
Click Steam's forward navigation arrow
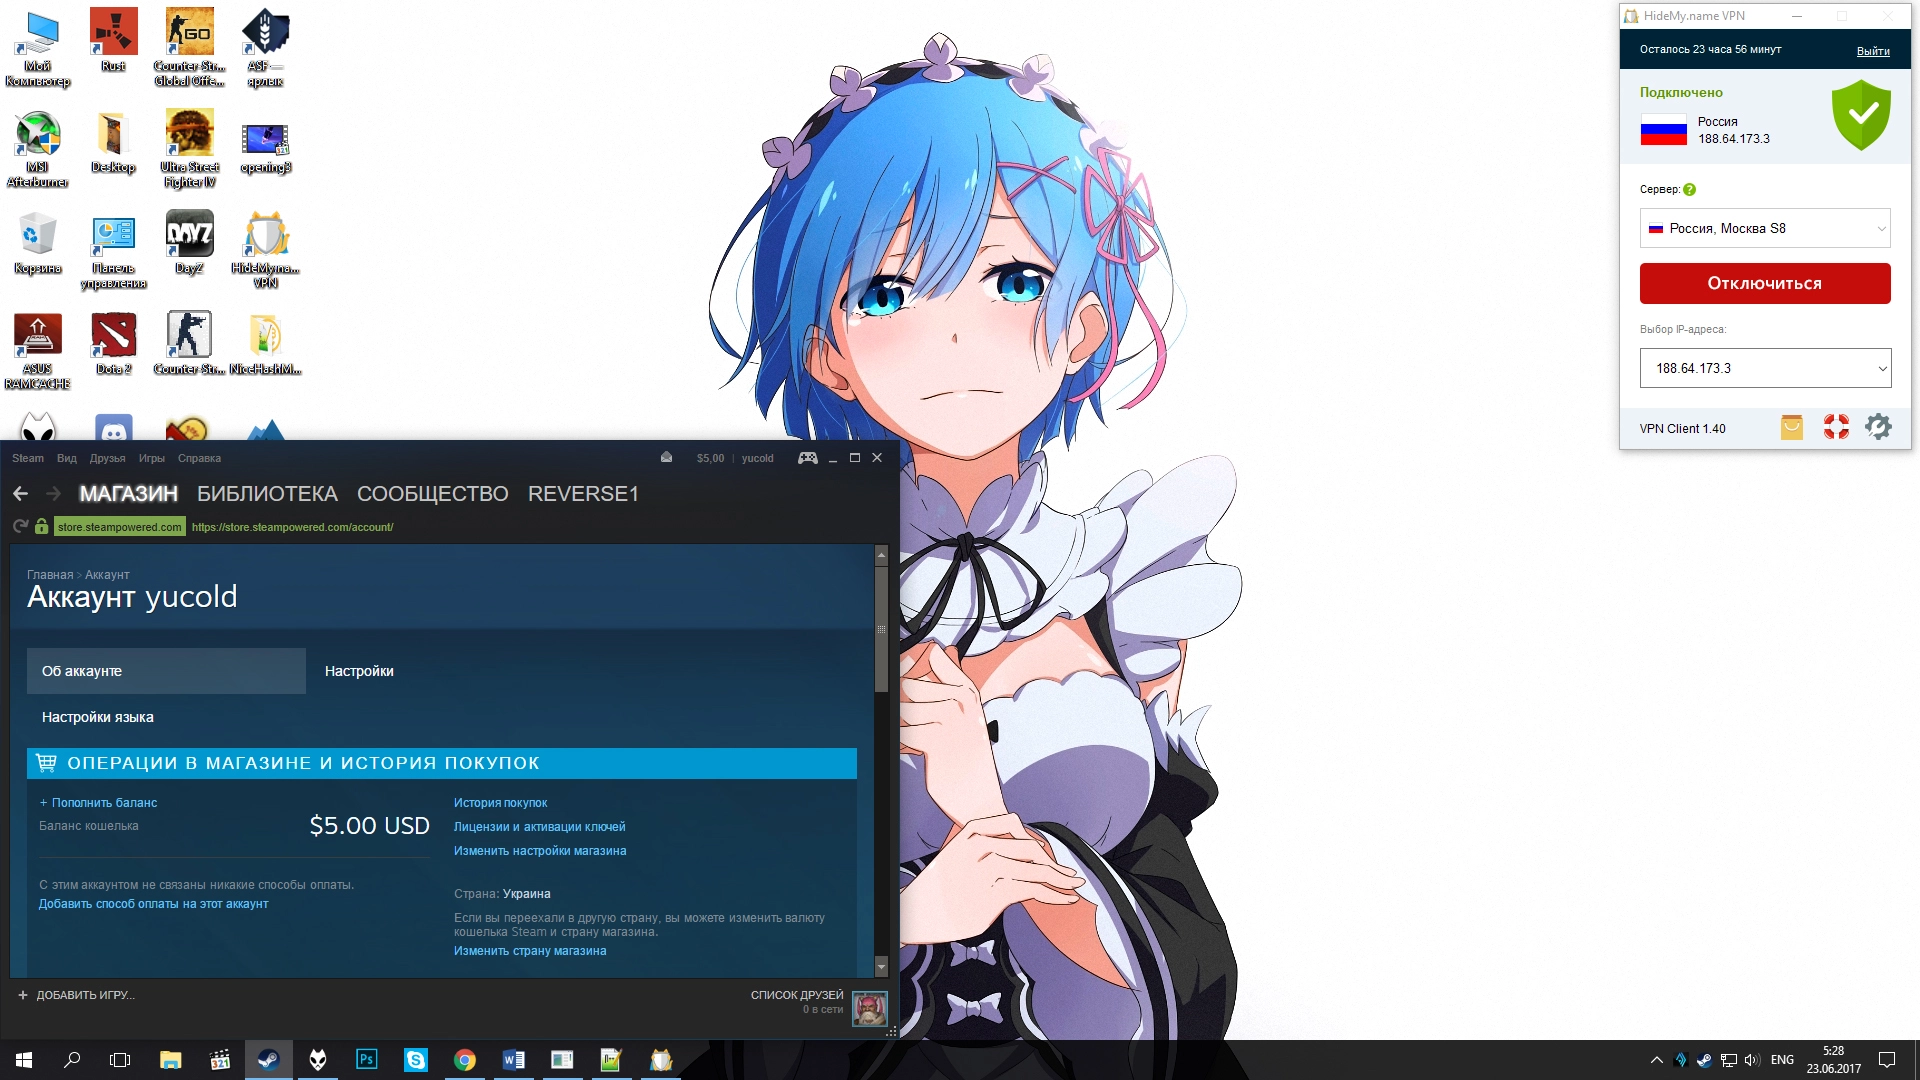point(54,493)
